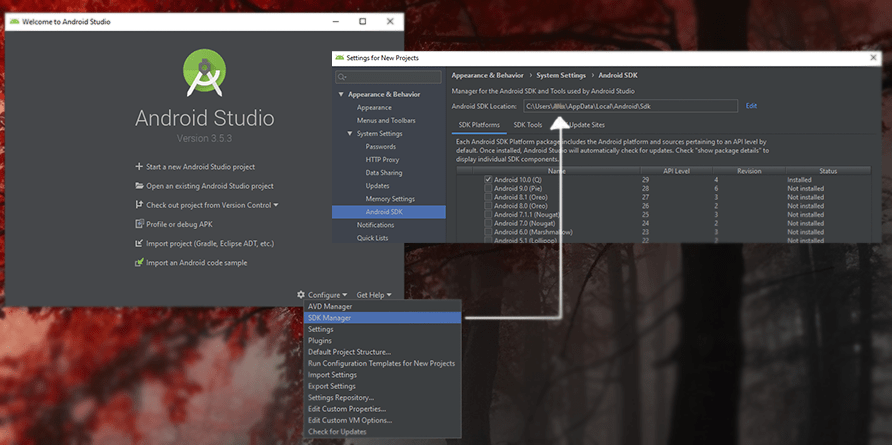
Task: Choose Export Settings menu entry
Action: [382, 386]
